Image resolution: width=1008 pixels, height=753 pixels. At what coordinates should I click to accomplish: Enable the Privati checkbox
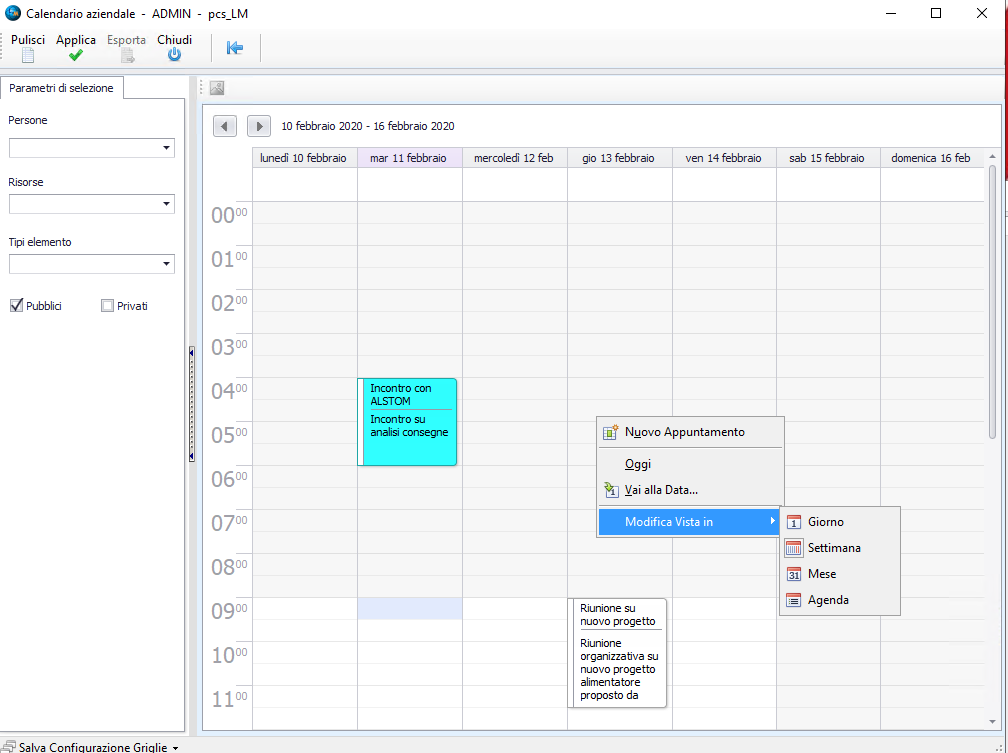[x=108, y=306]
